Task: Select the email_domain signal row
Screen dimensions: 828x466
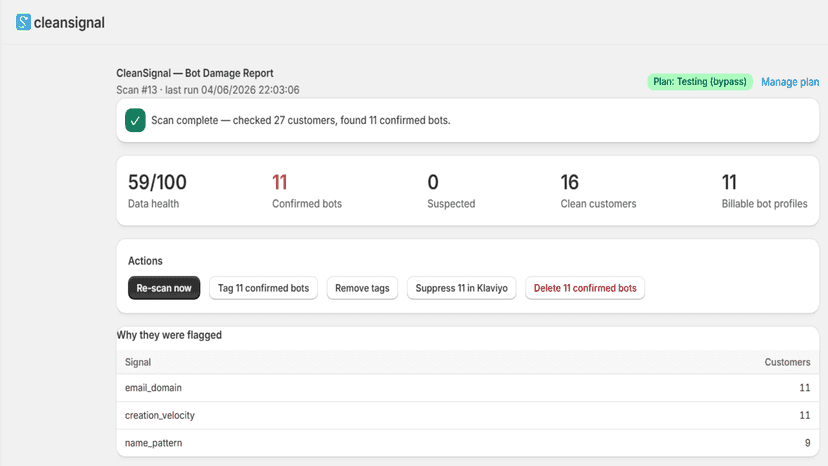Action: click(x=467, y=388)
